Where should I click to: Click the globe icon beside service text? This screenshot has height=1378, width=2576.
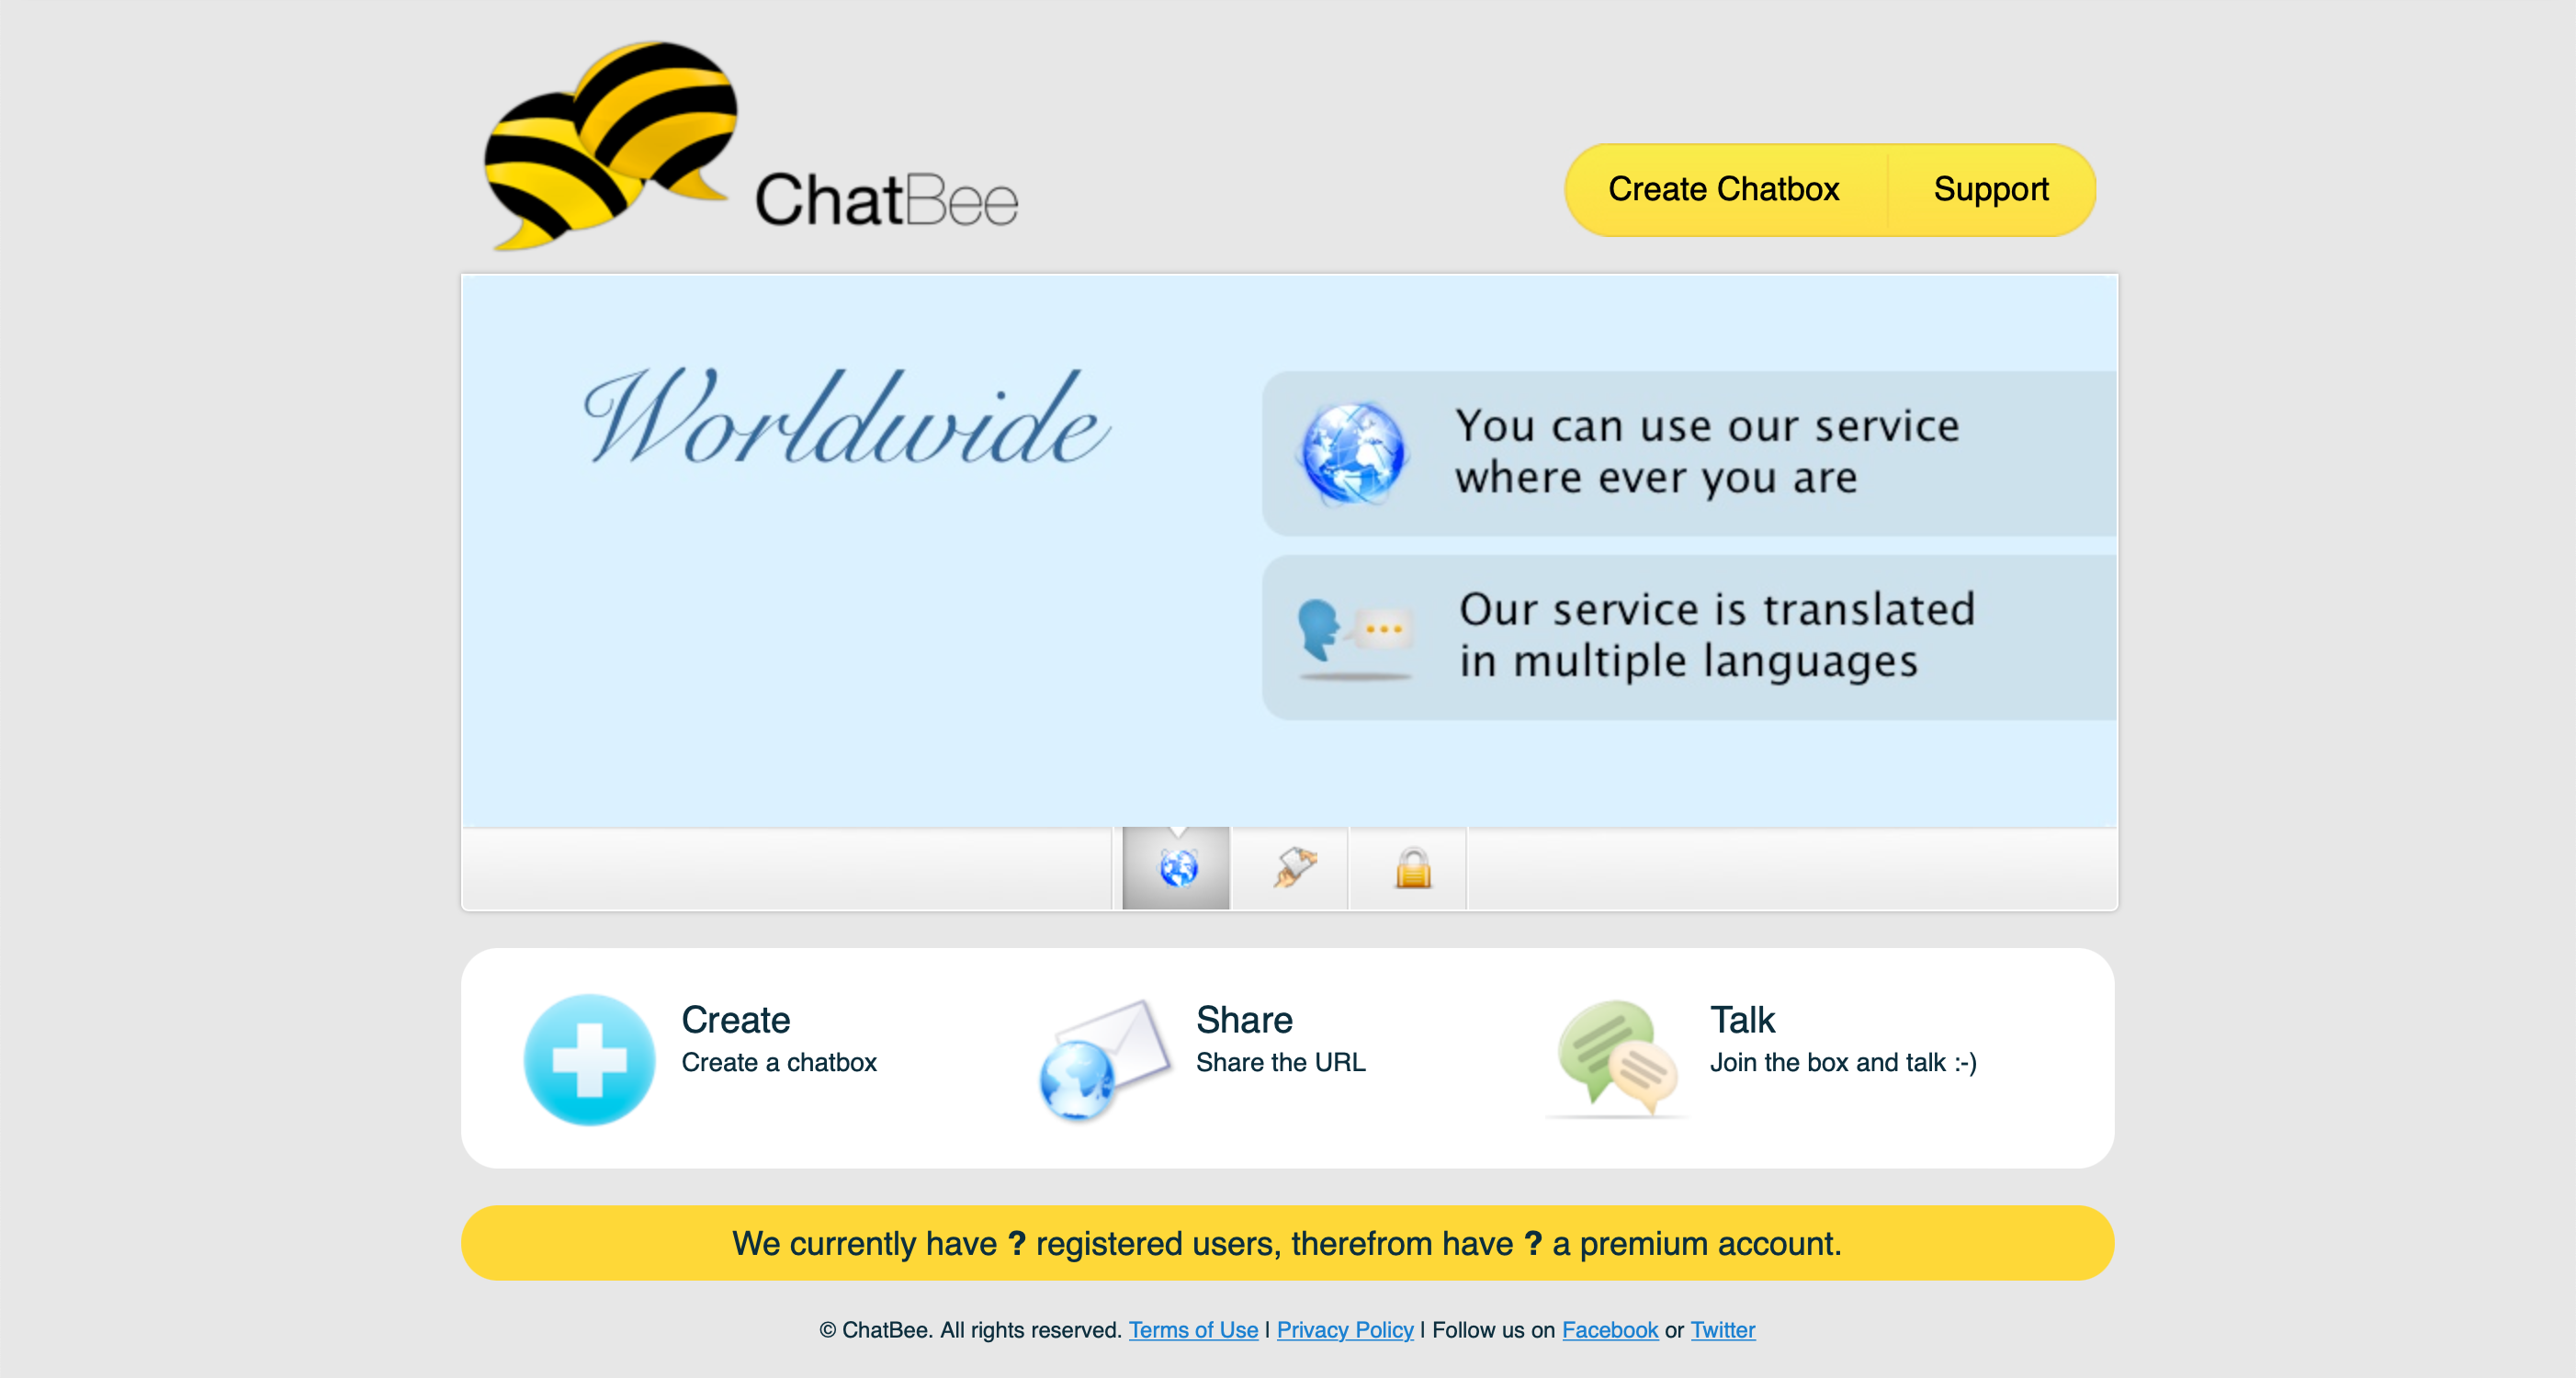point(1351,453)
